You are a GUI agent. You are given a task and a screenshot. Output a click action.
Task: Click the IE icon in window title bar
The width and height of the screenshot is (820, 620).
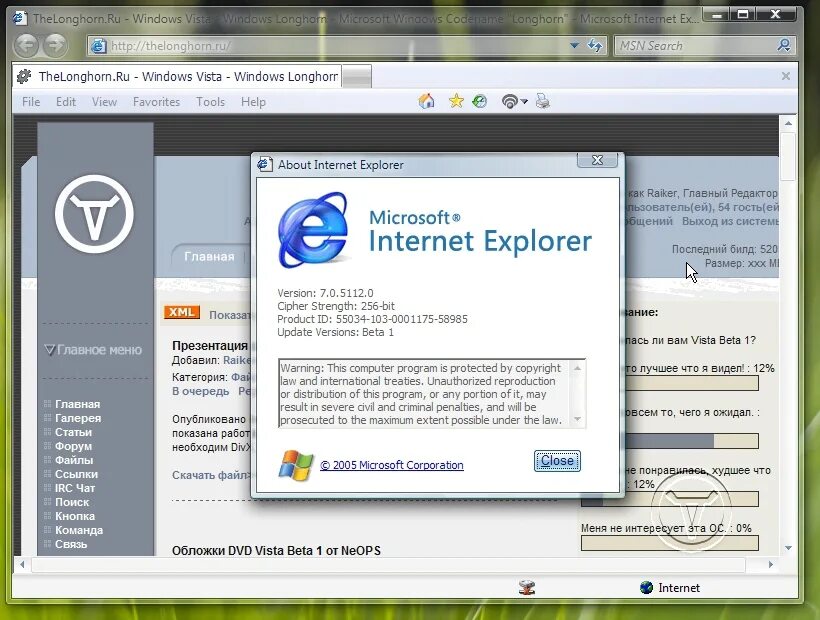pos(20,18)
